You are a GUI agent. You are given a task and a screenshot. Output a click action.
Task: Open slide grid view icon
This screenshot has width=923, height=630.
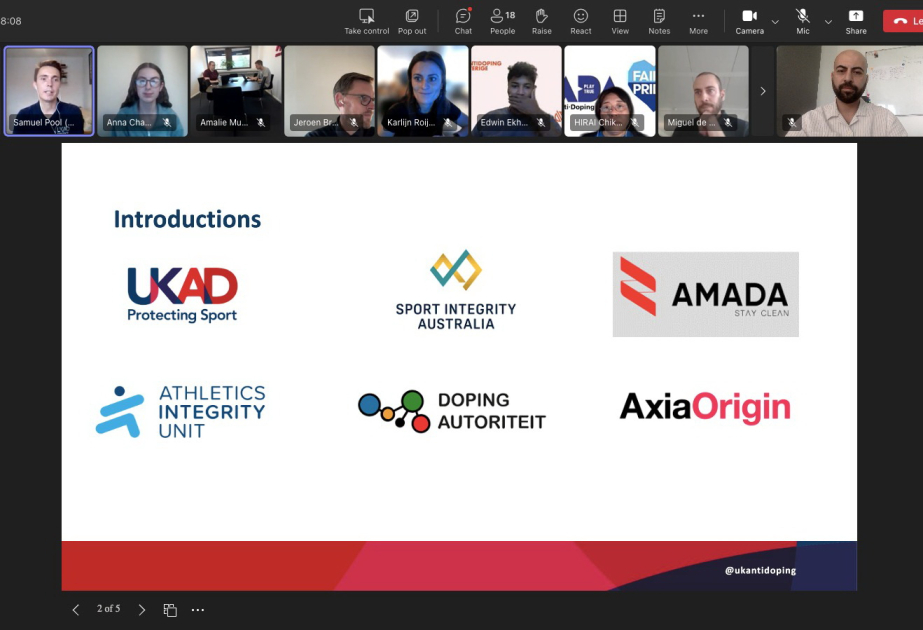click(x=170, y=610)
